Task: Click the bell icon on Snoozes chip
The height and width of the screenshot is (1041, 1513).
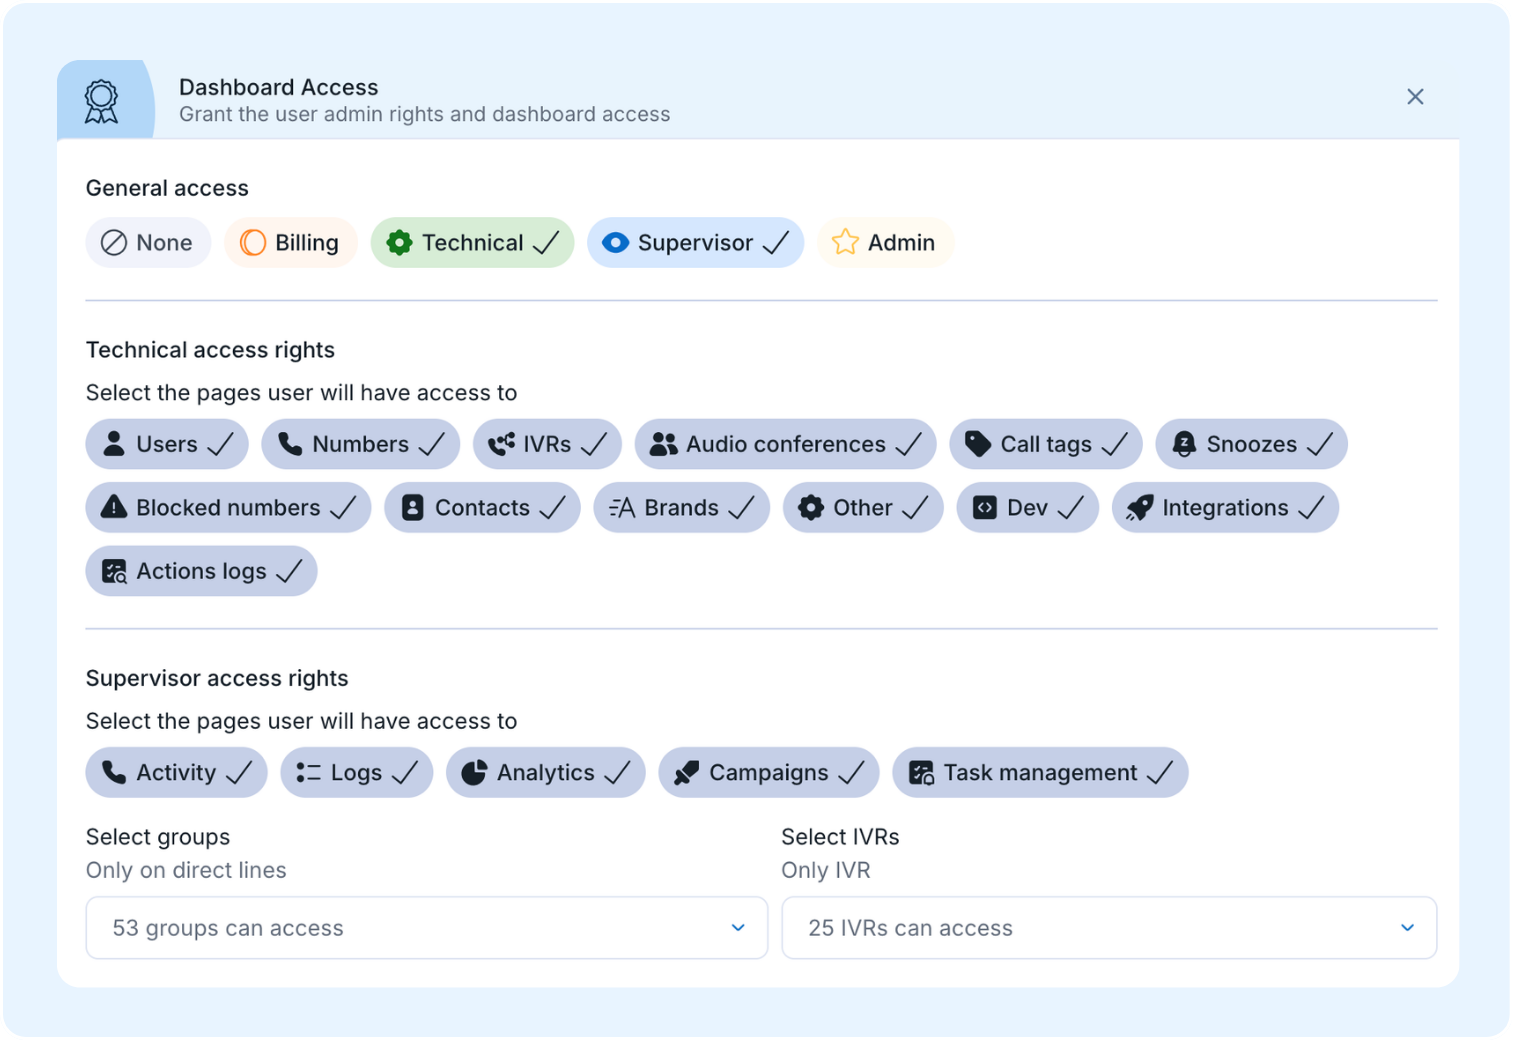Action: 1183,444
